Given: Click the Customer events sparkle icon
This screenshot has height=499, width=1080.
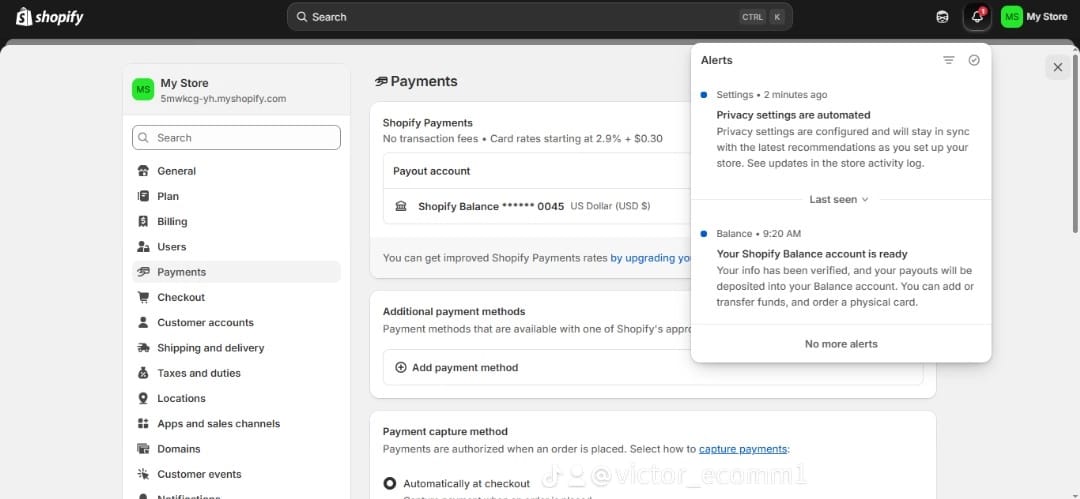Looking at the screenshot, I should point(143,474).
